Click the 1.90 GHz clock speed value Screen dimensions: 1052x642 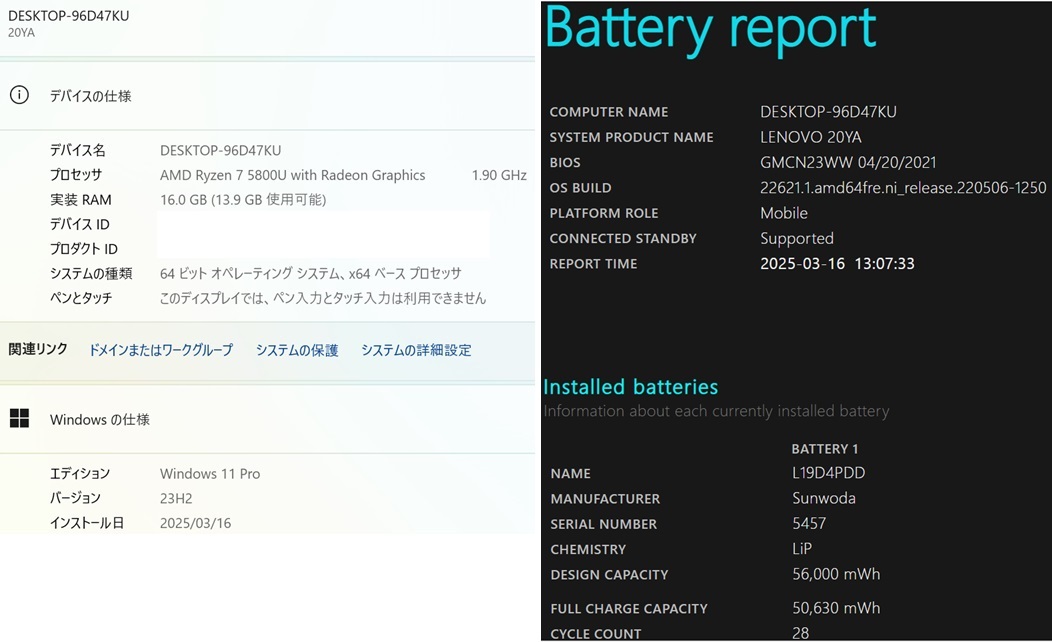tap(499, 175)
